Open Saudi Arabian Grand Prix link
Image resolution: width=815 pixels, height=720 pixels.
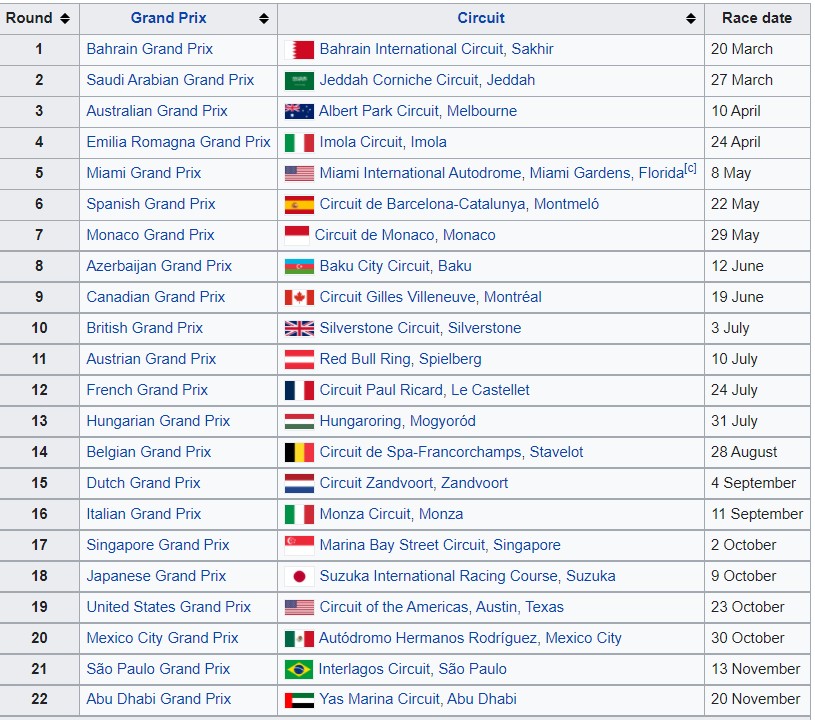[x=170, y=80]
